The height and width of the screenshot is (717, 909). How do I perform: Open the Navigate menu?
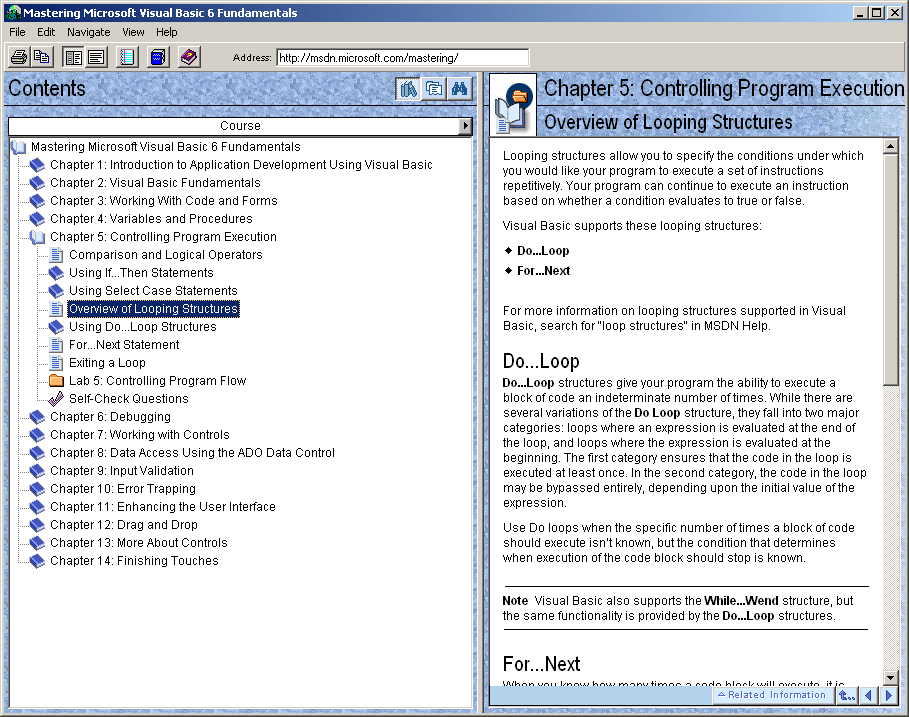[x=88, y=32]
